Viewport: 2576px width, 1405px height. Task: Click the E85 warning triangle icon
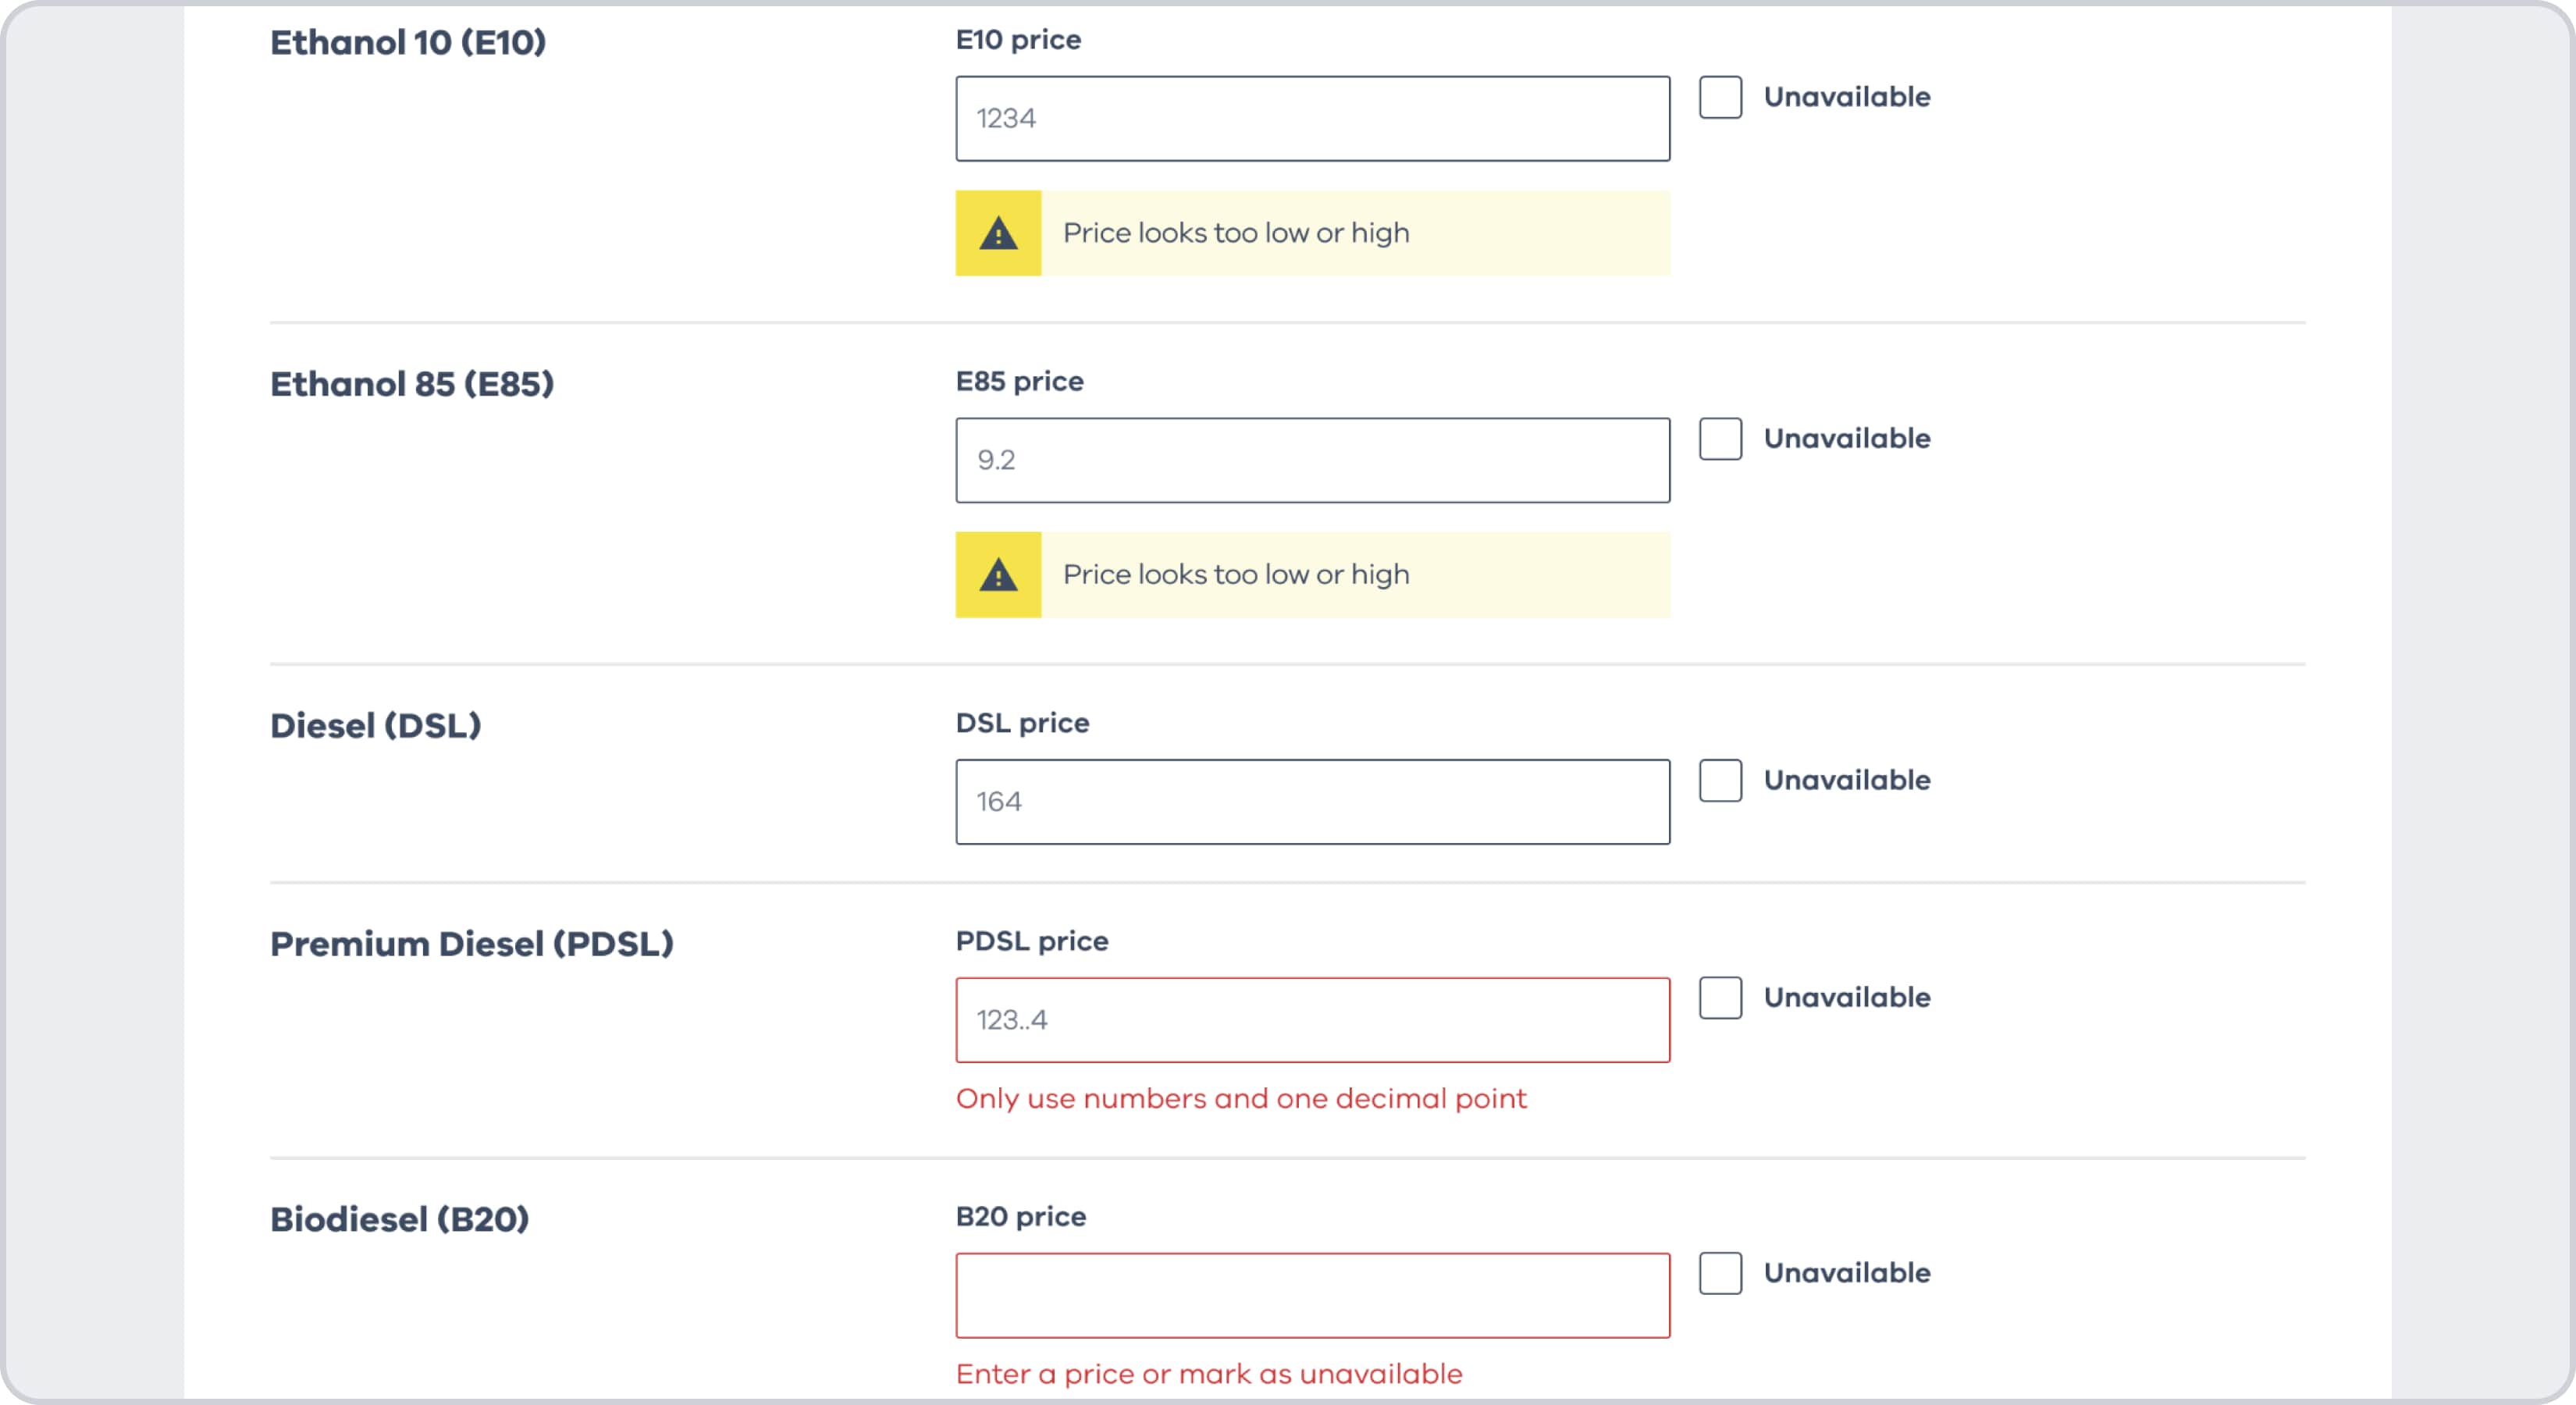point(998,575)
